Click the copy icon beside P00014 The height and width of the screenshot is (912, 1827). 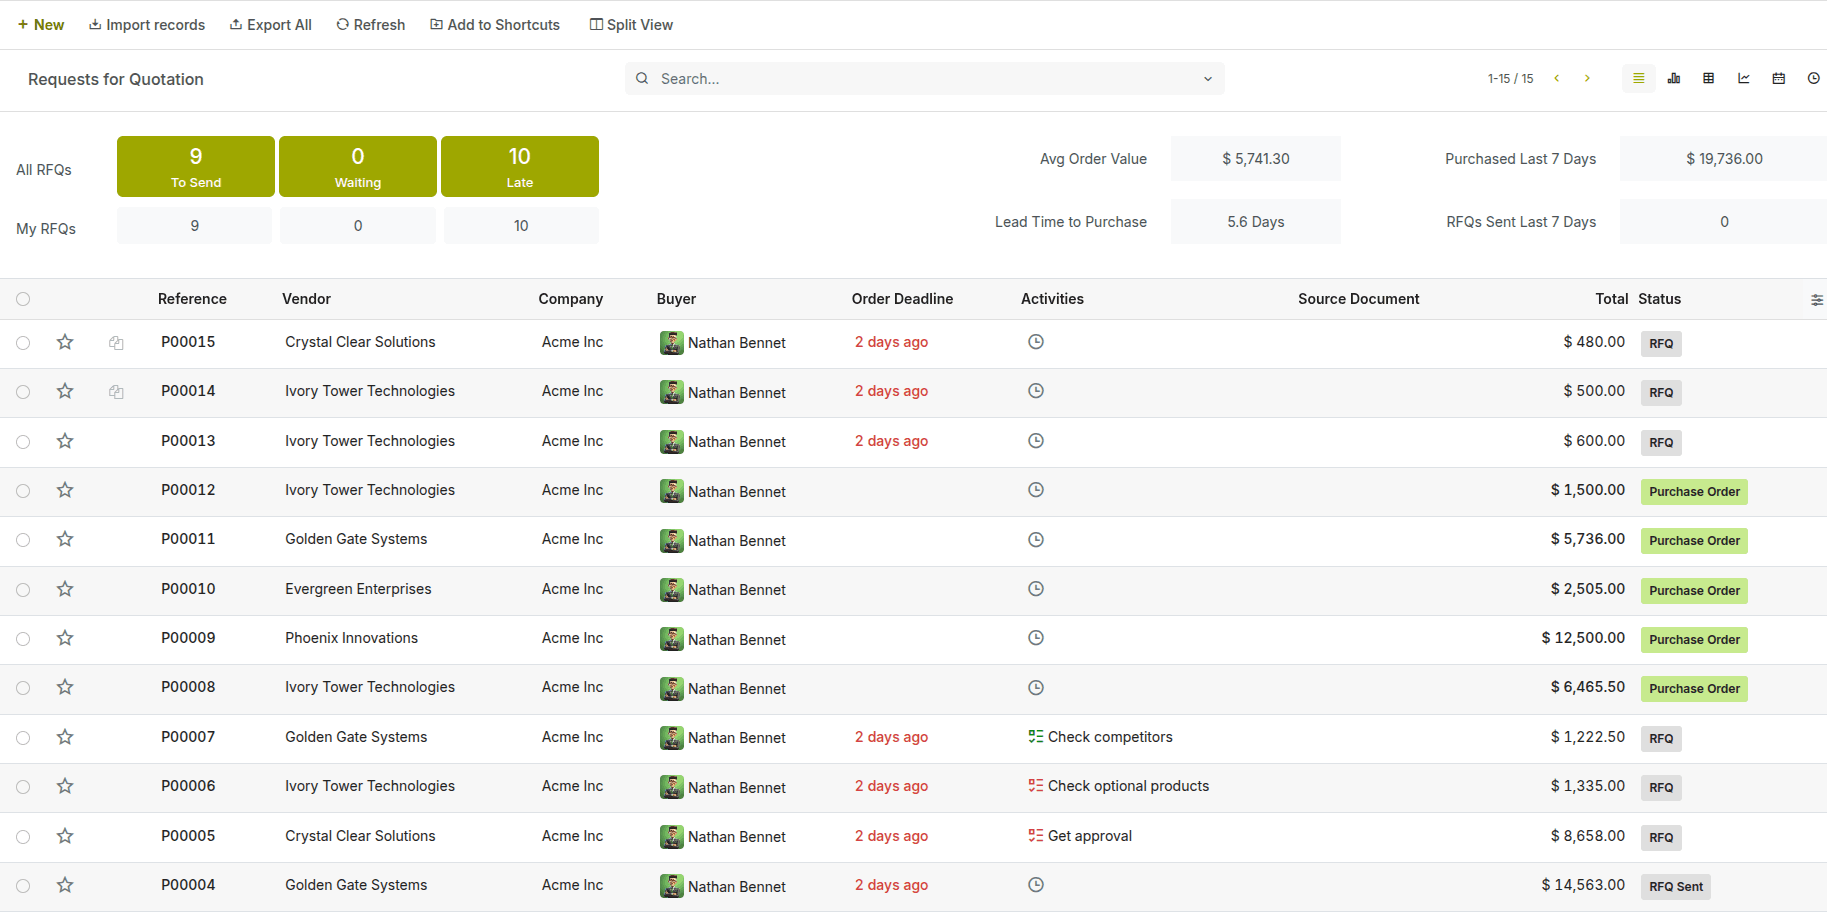(116, 392)
